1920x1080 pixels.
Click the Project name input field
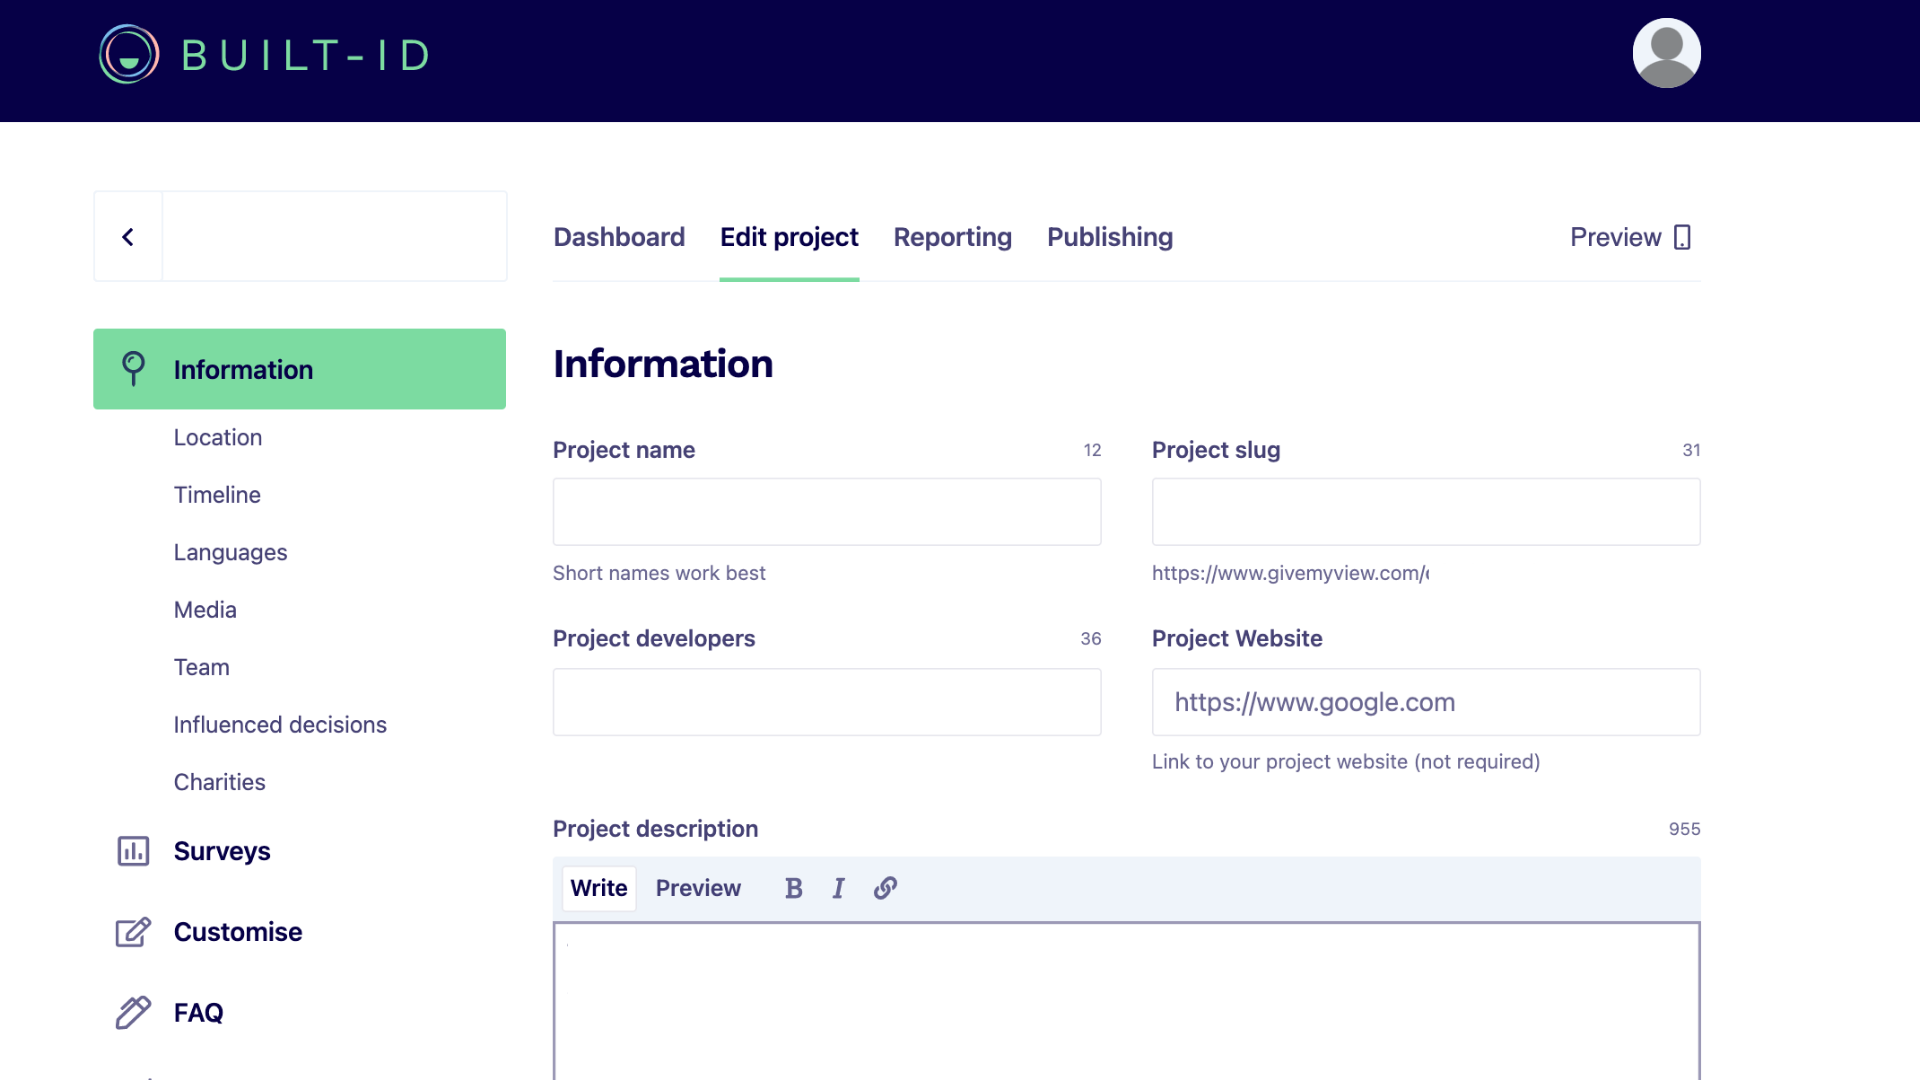(x=827, y=512)
